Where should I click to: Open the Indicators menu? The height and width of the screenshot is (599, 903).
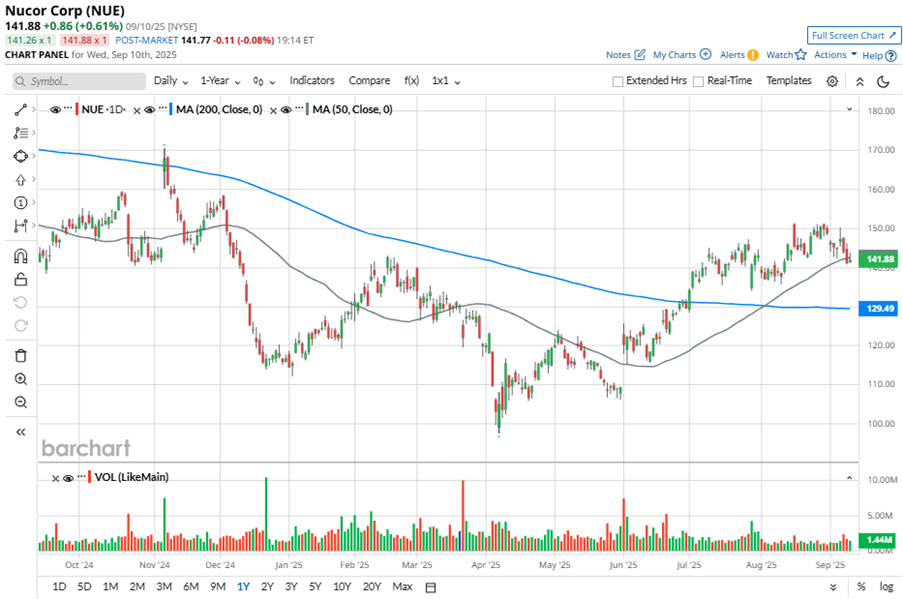coord(312,81)
